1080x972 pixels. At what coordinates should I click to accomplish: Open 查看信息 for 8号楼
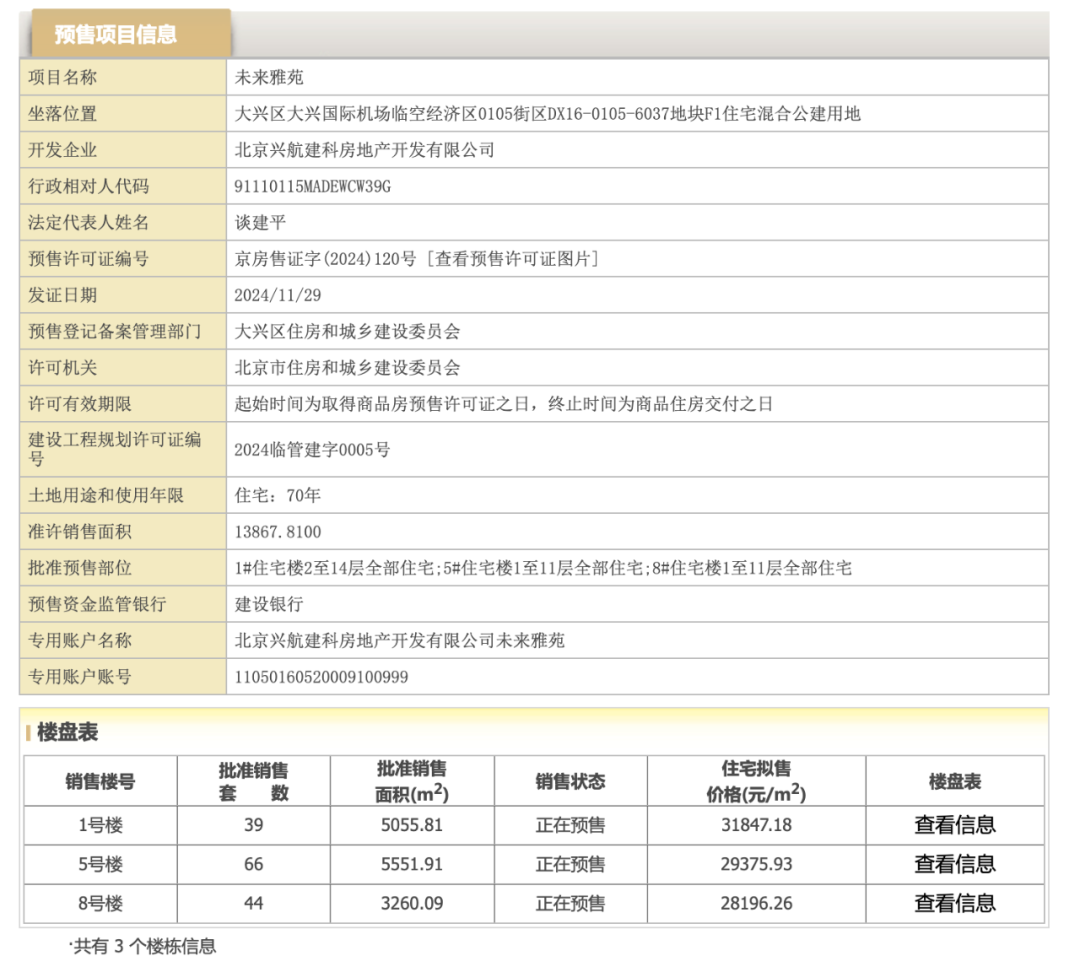click(955, 903)
